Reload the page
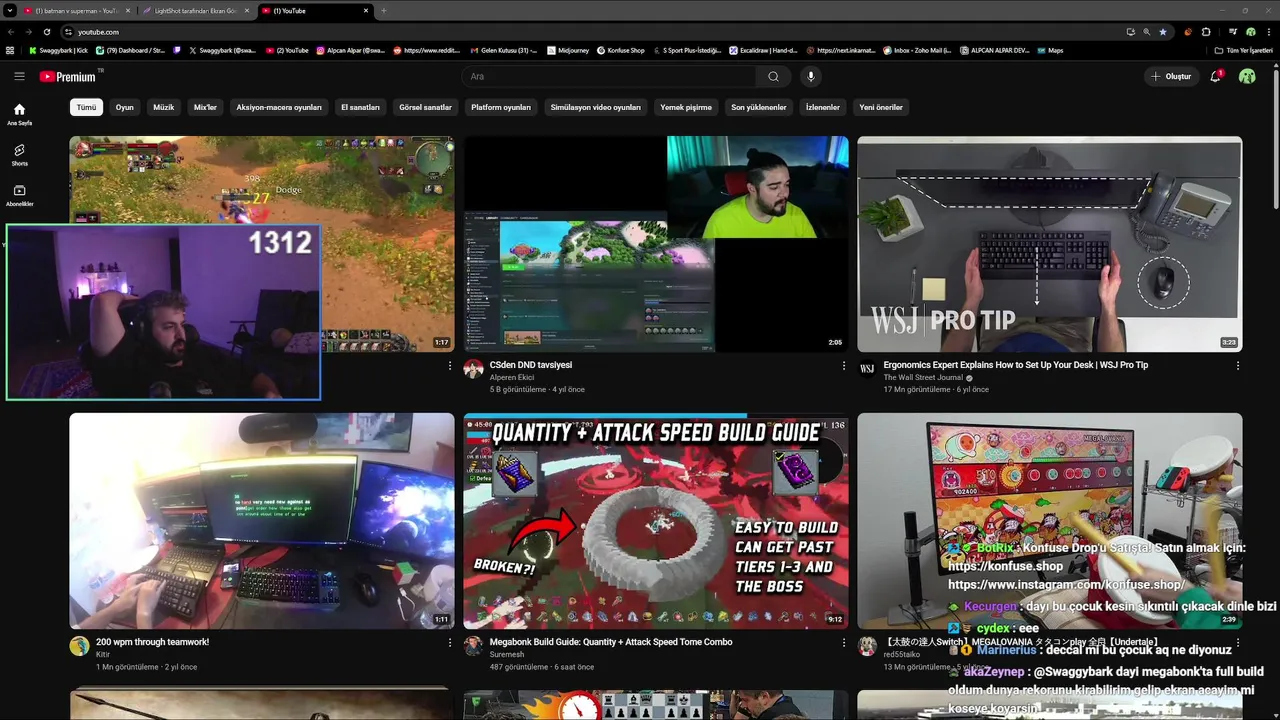Screen dimensions: 1280x720 (47, 32)
